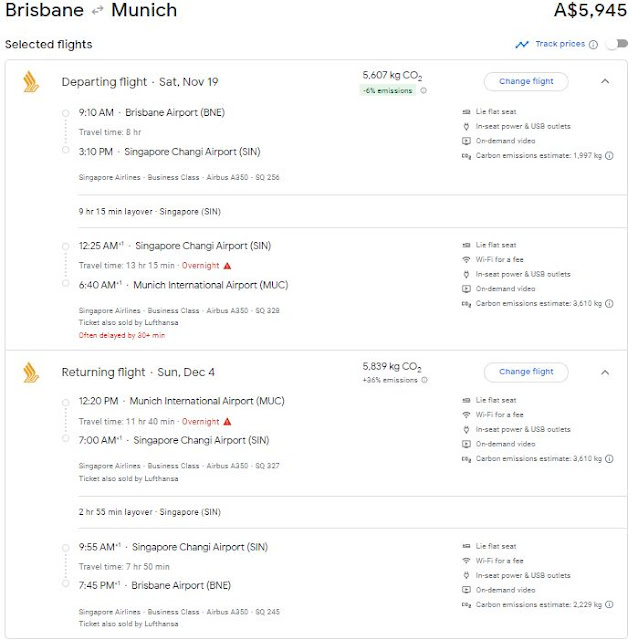Click 'Returning flight · Sun, Dec 4' header
This screenshot has height=640, width=638.
(x=138, y=372)
